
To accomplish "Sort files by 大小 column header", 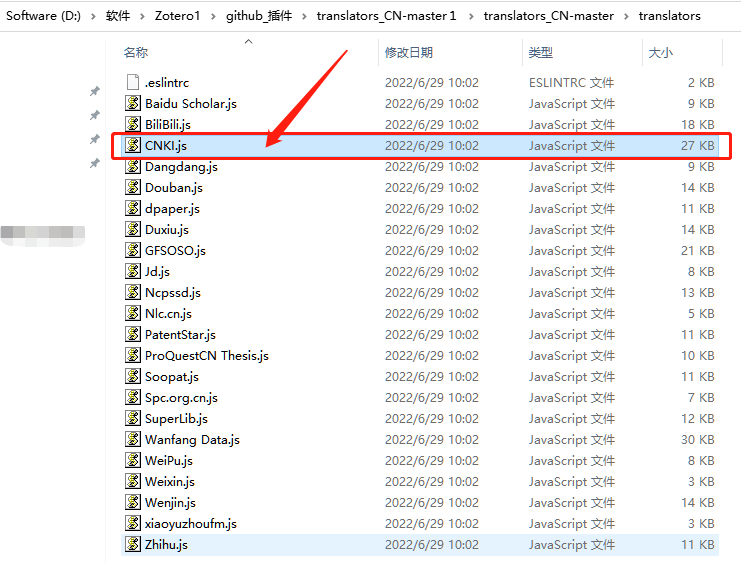I will pos(660,52).
